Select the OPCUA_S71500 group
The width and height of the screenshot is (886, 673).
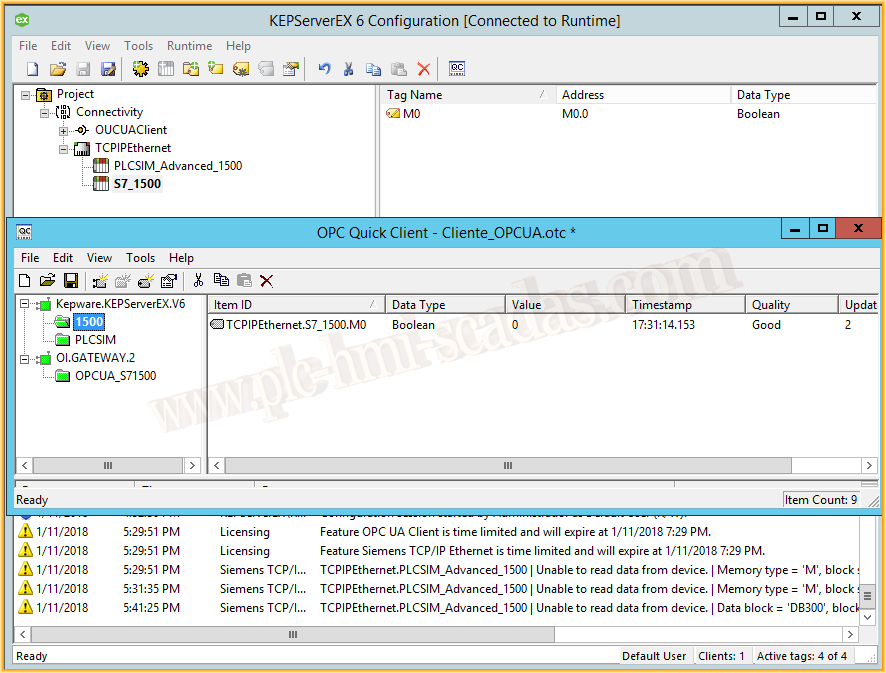tap(115, 376)
